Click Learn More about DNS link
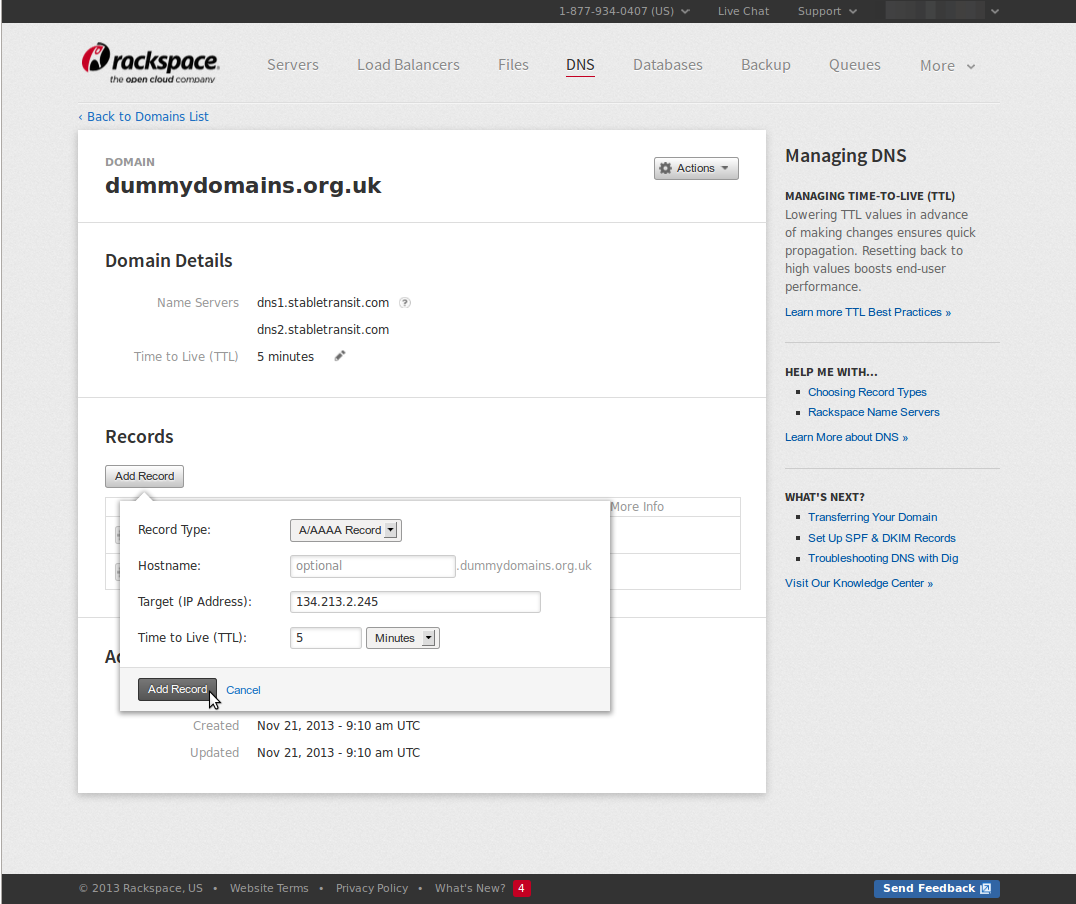Screen dimensions: 1076x904 [846, 437]
